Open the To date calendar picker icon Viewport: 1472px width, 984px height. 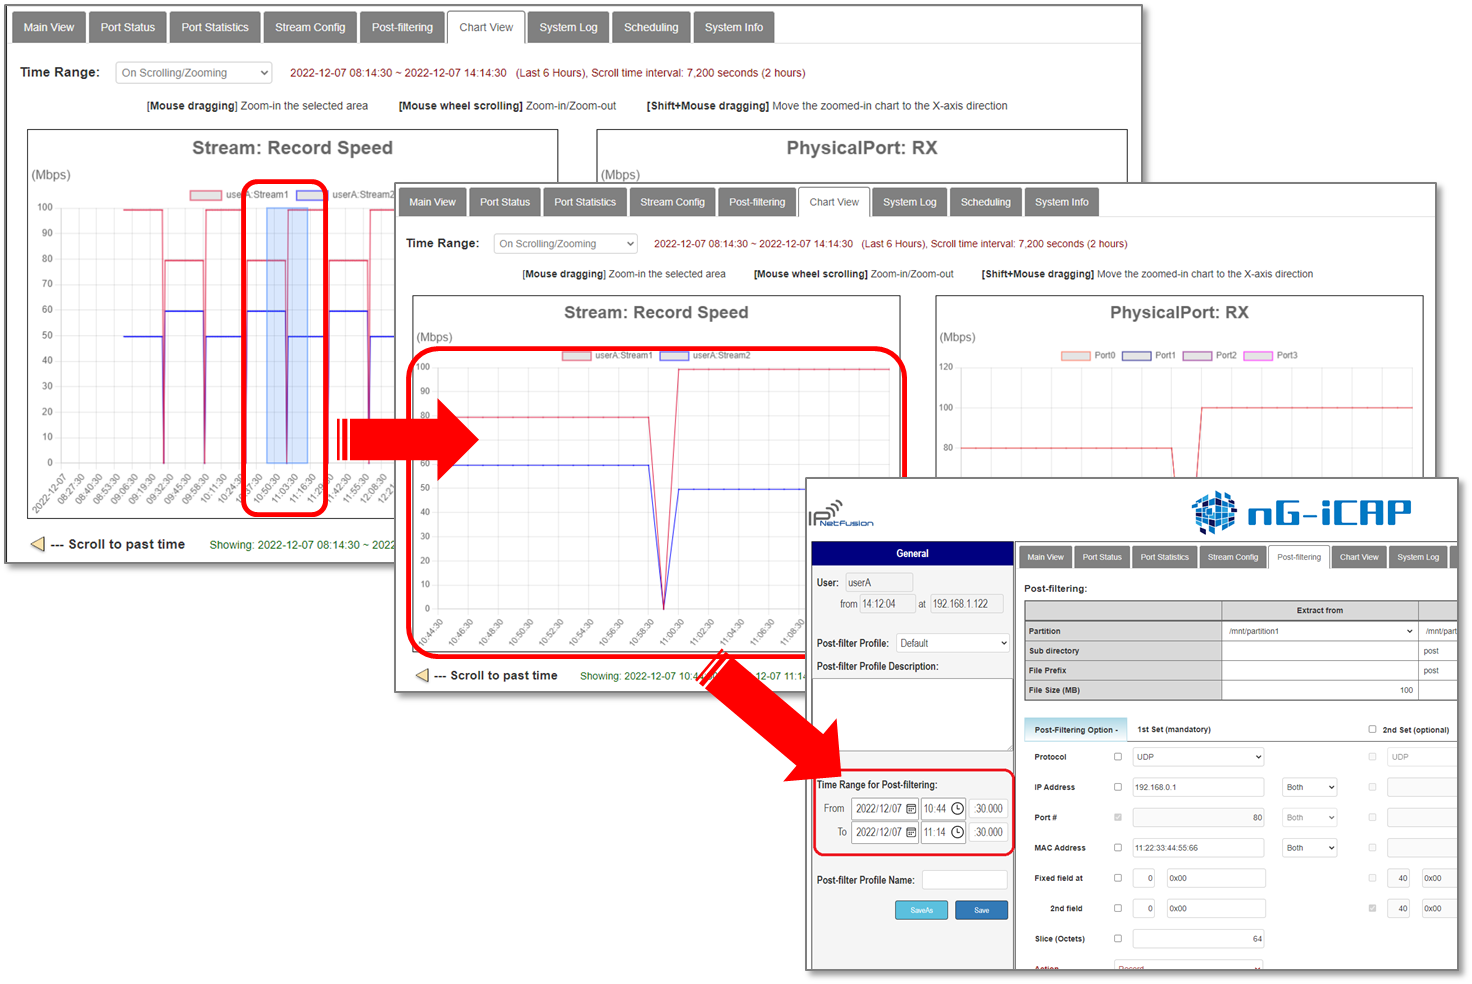[911, 832]
